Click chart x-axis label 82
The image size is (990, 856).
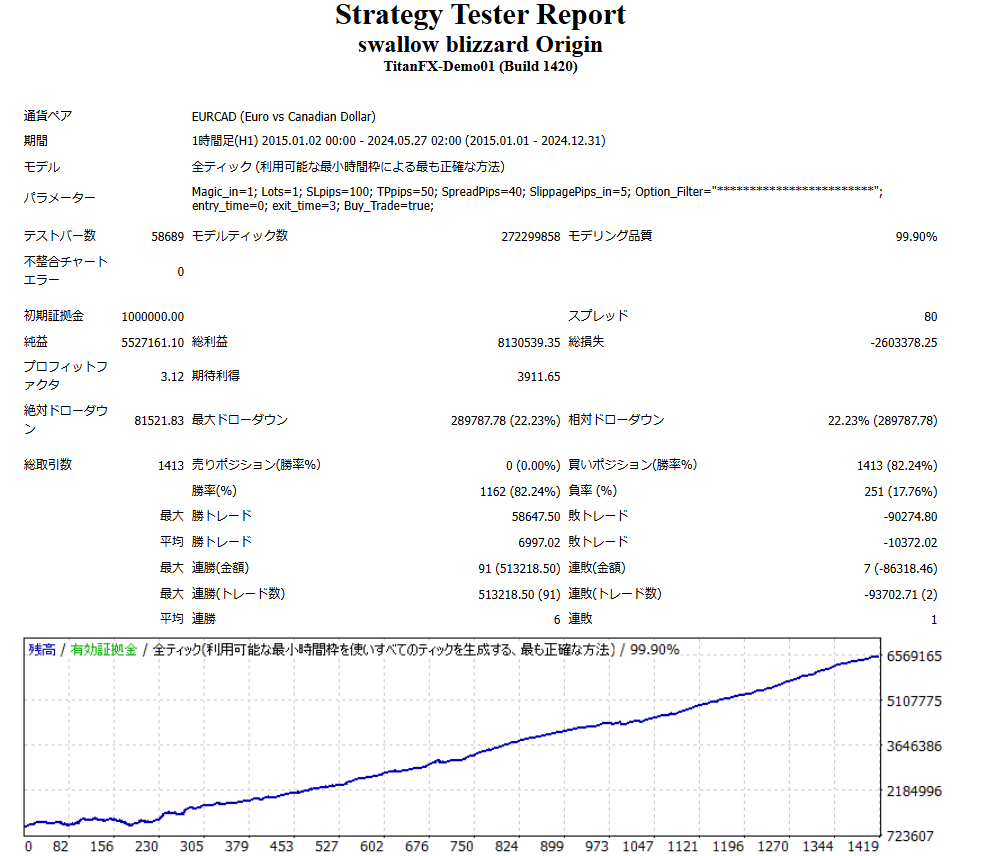coord(61,847)
